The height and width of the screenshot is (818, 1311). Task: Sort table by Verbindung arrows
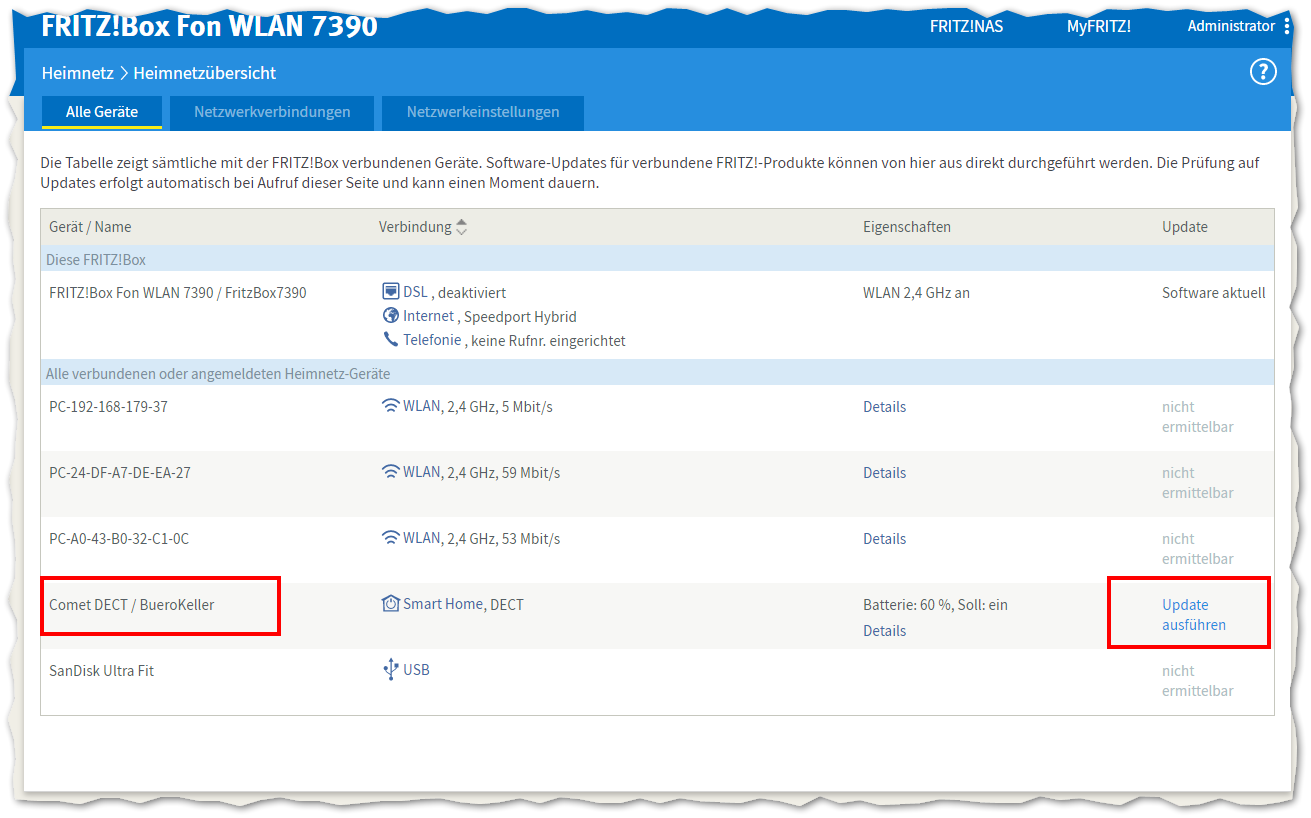(461, 227)
